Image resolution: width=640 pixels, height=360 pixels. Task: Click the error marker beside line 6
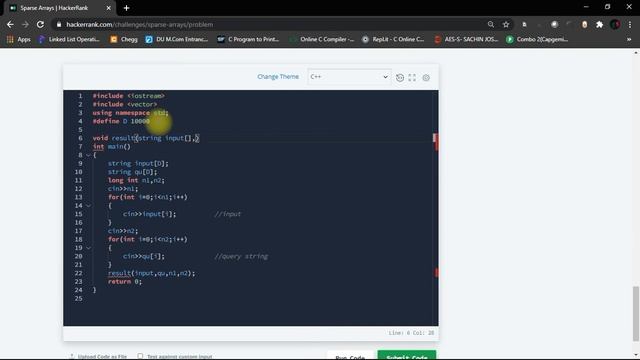coord(435,138)
